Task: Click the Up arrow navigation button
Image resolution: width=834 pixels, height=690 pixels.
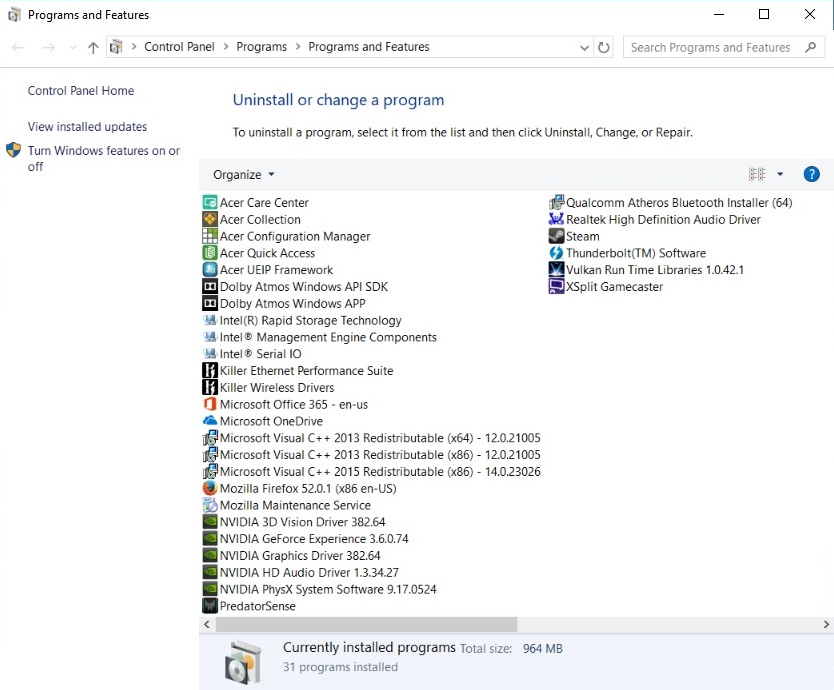Action: (93, 48)
